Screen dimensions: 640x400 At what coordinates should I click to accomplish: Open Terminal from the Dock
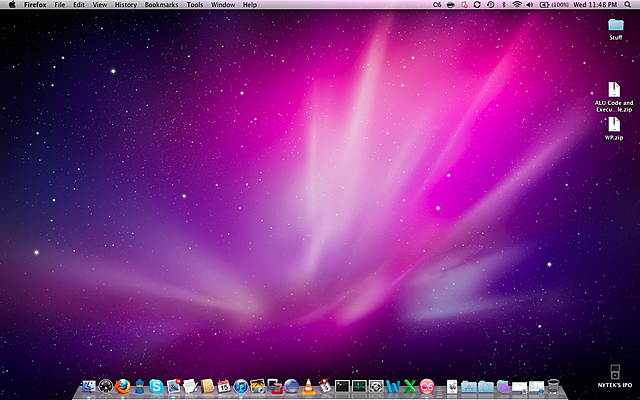pos(342,386)
